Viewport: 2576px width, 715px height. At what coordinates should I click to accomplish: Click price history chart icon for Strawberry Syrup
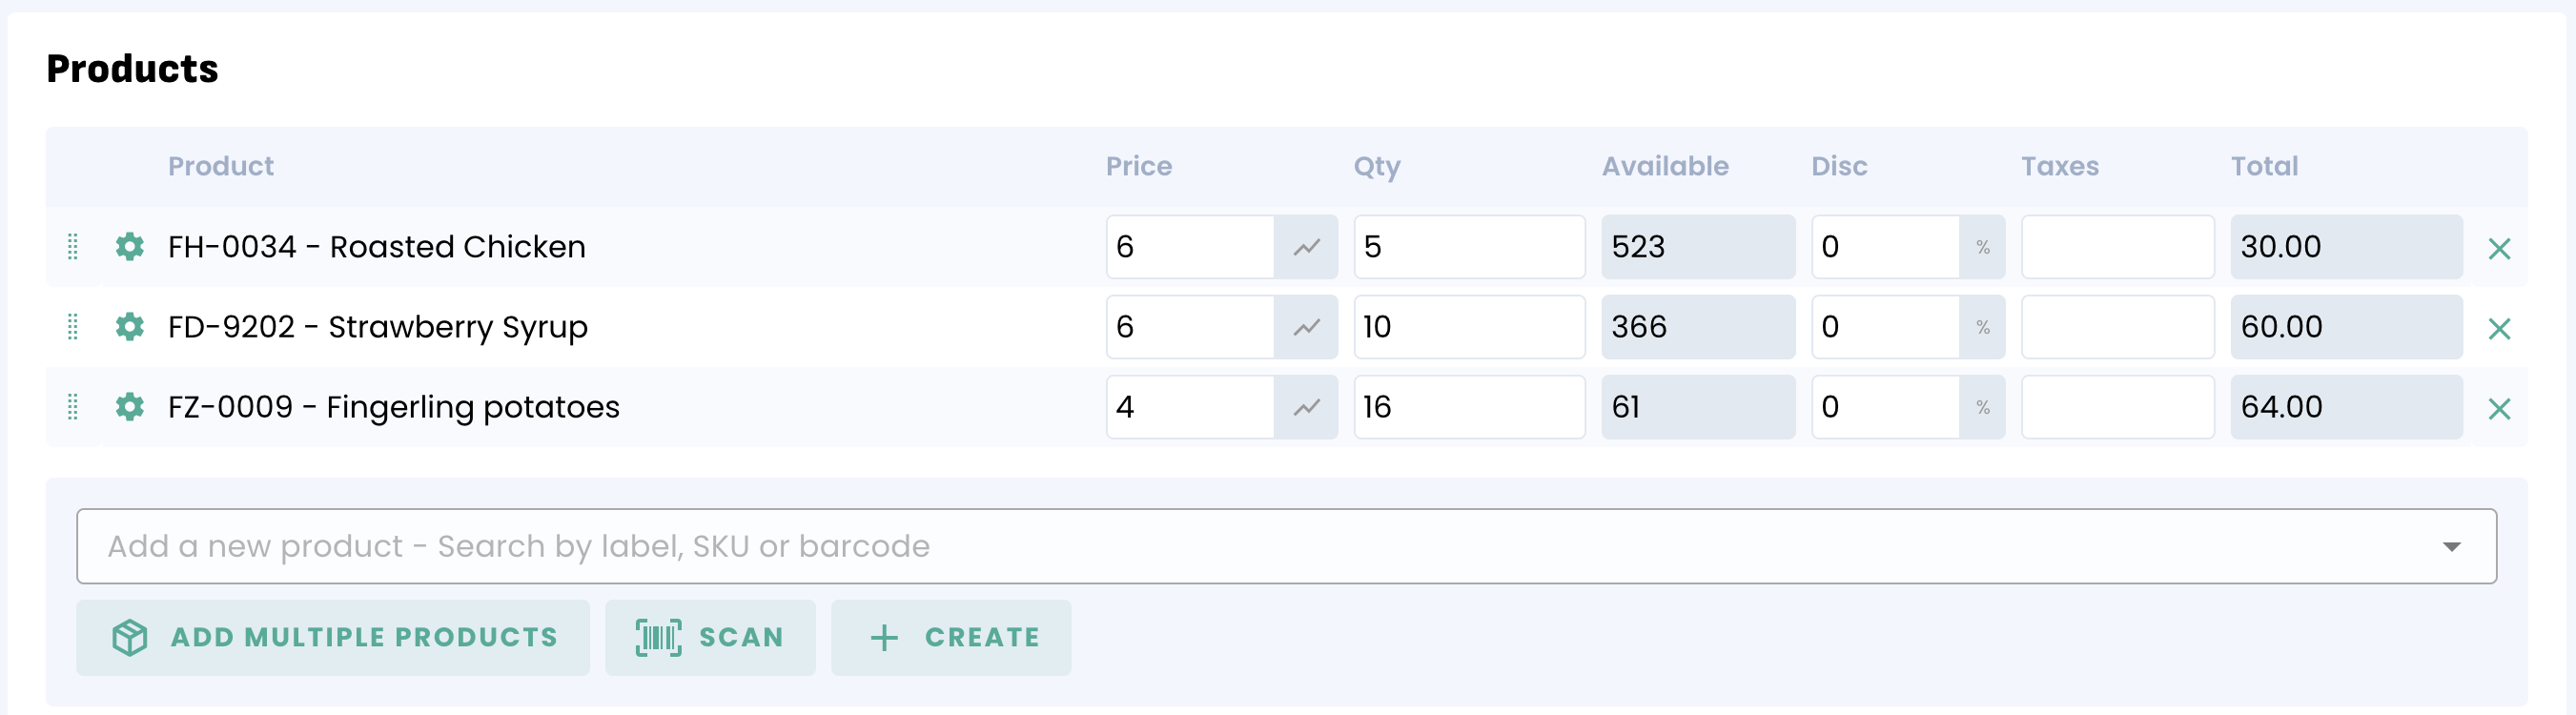[x=1306, y=327]
